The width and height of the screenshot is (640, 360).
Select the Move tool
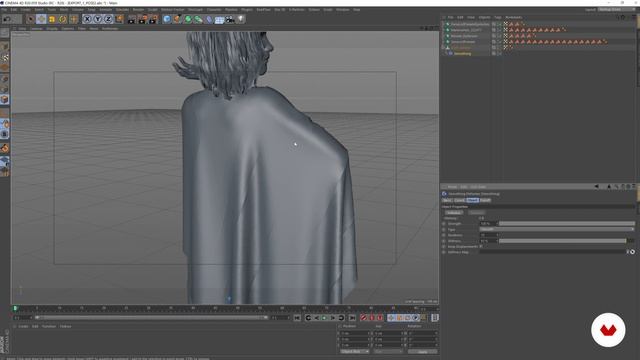point(41,19)
